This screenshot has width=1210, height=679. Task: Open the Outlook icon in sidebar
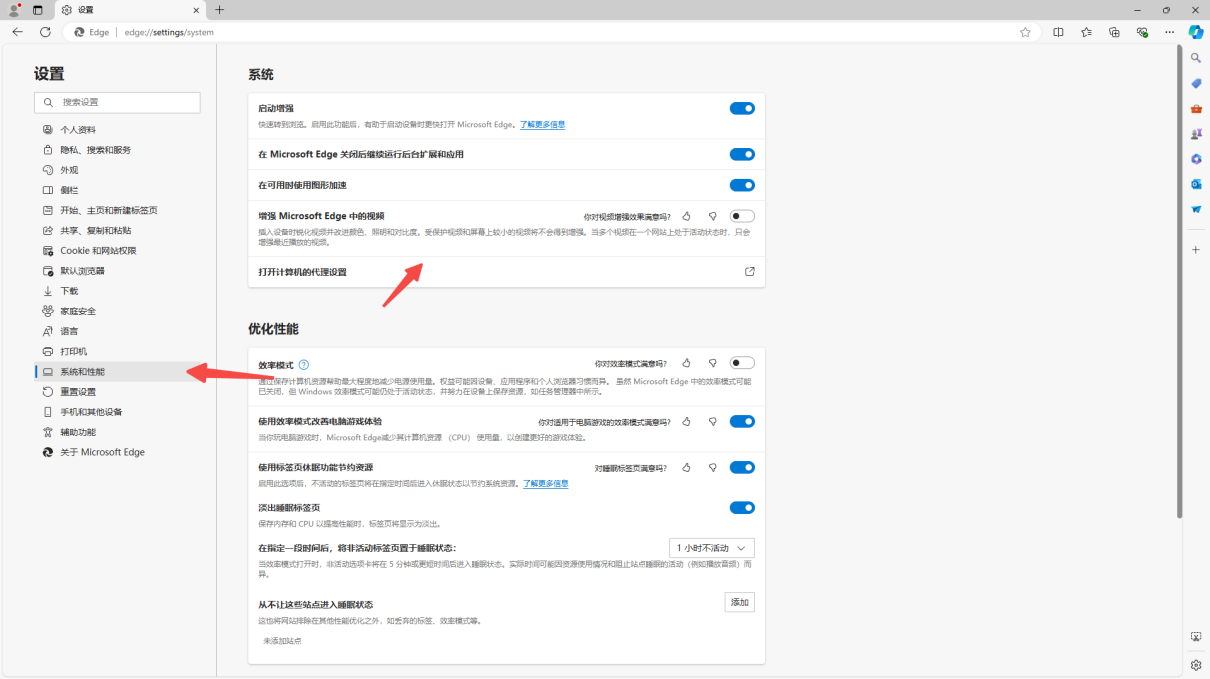(x=1196, y=184)
